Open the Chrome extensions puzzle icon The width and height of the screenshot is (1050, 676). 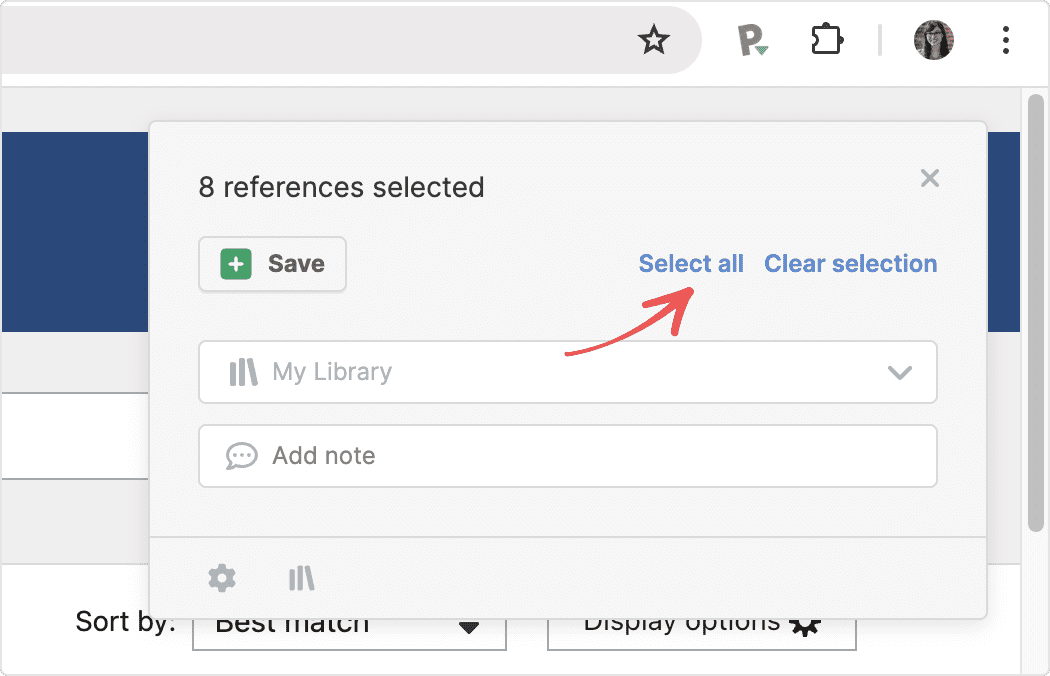(827, 40)
